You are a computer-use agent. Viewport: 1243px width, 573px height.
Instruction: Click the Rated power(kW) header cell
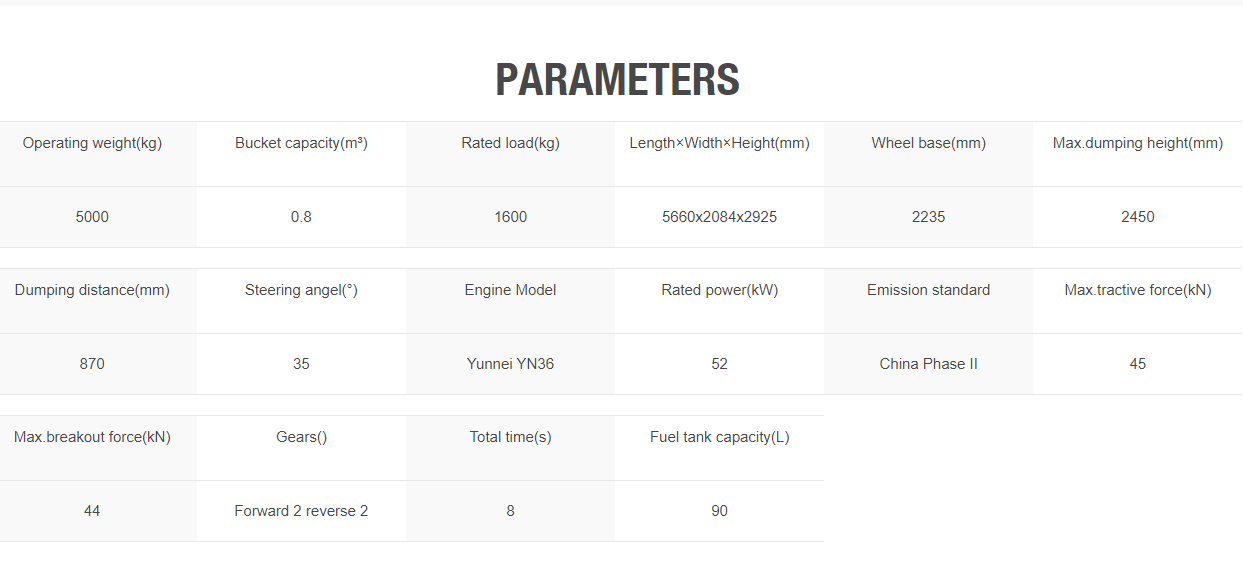pos(719,301)
